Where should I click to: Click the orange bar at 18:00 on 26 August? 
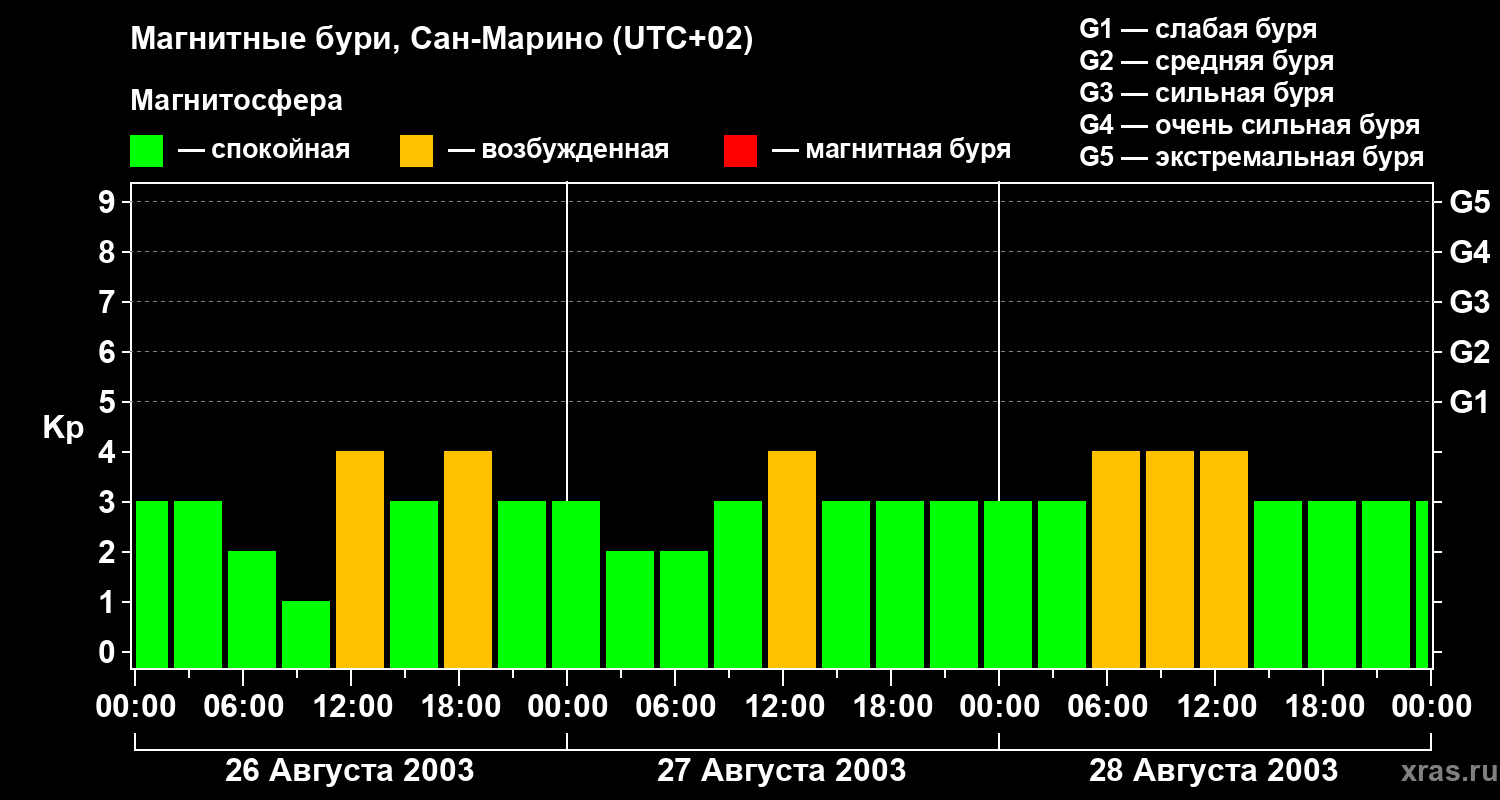pos(468,560)
